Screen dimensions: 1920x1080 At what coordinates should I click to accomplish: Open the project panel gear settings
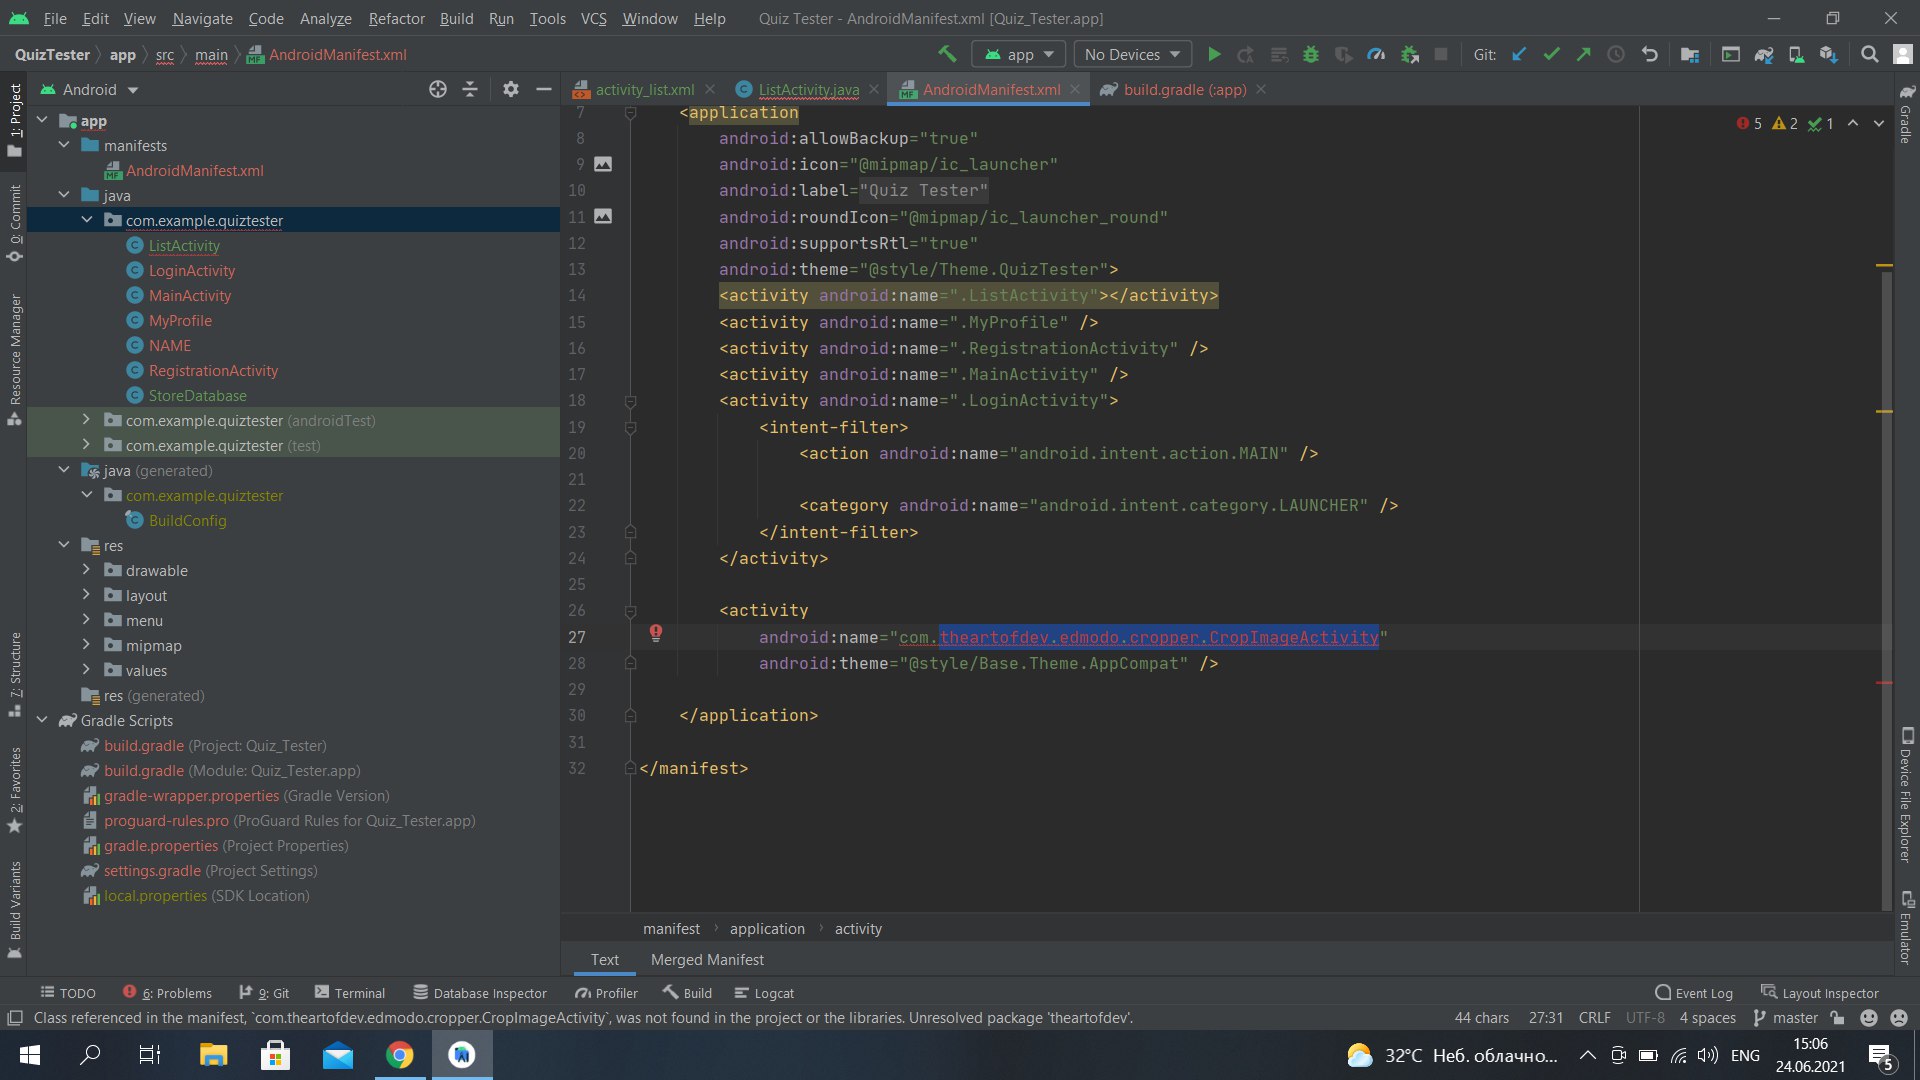click(511, 90)
